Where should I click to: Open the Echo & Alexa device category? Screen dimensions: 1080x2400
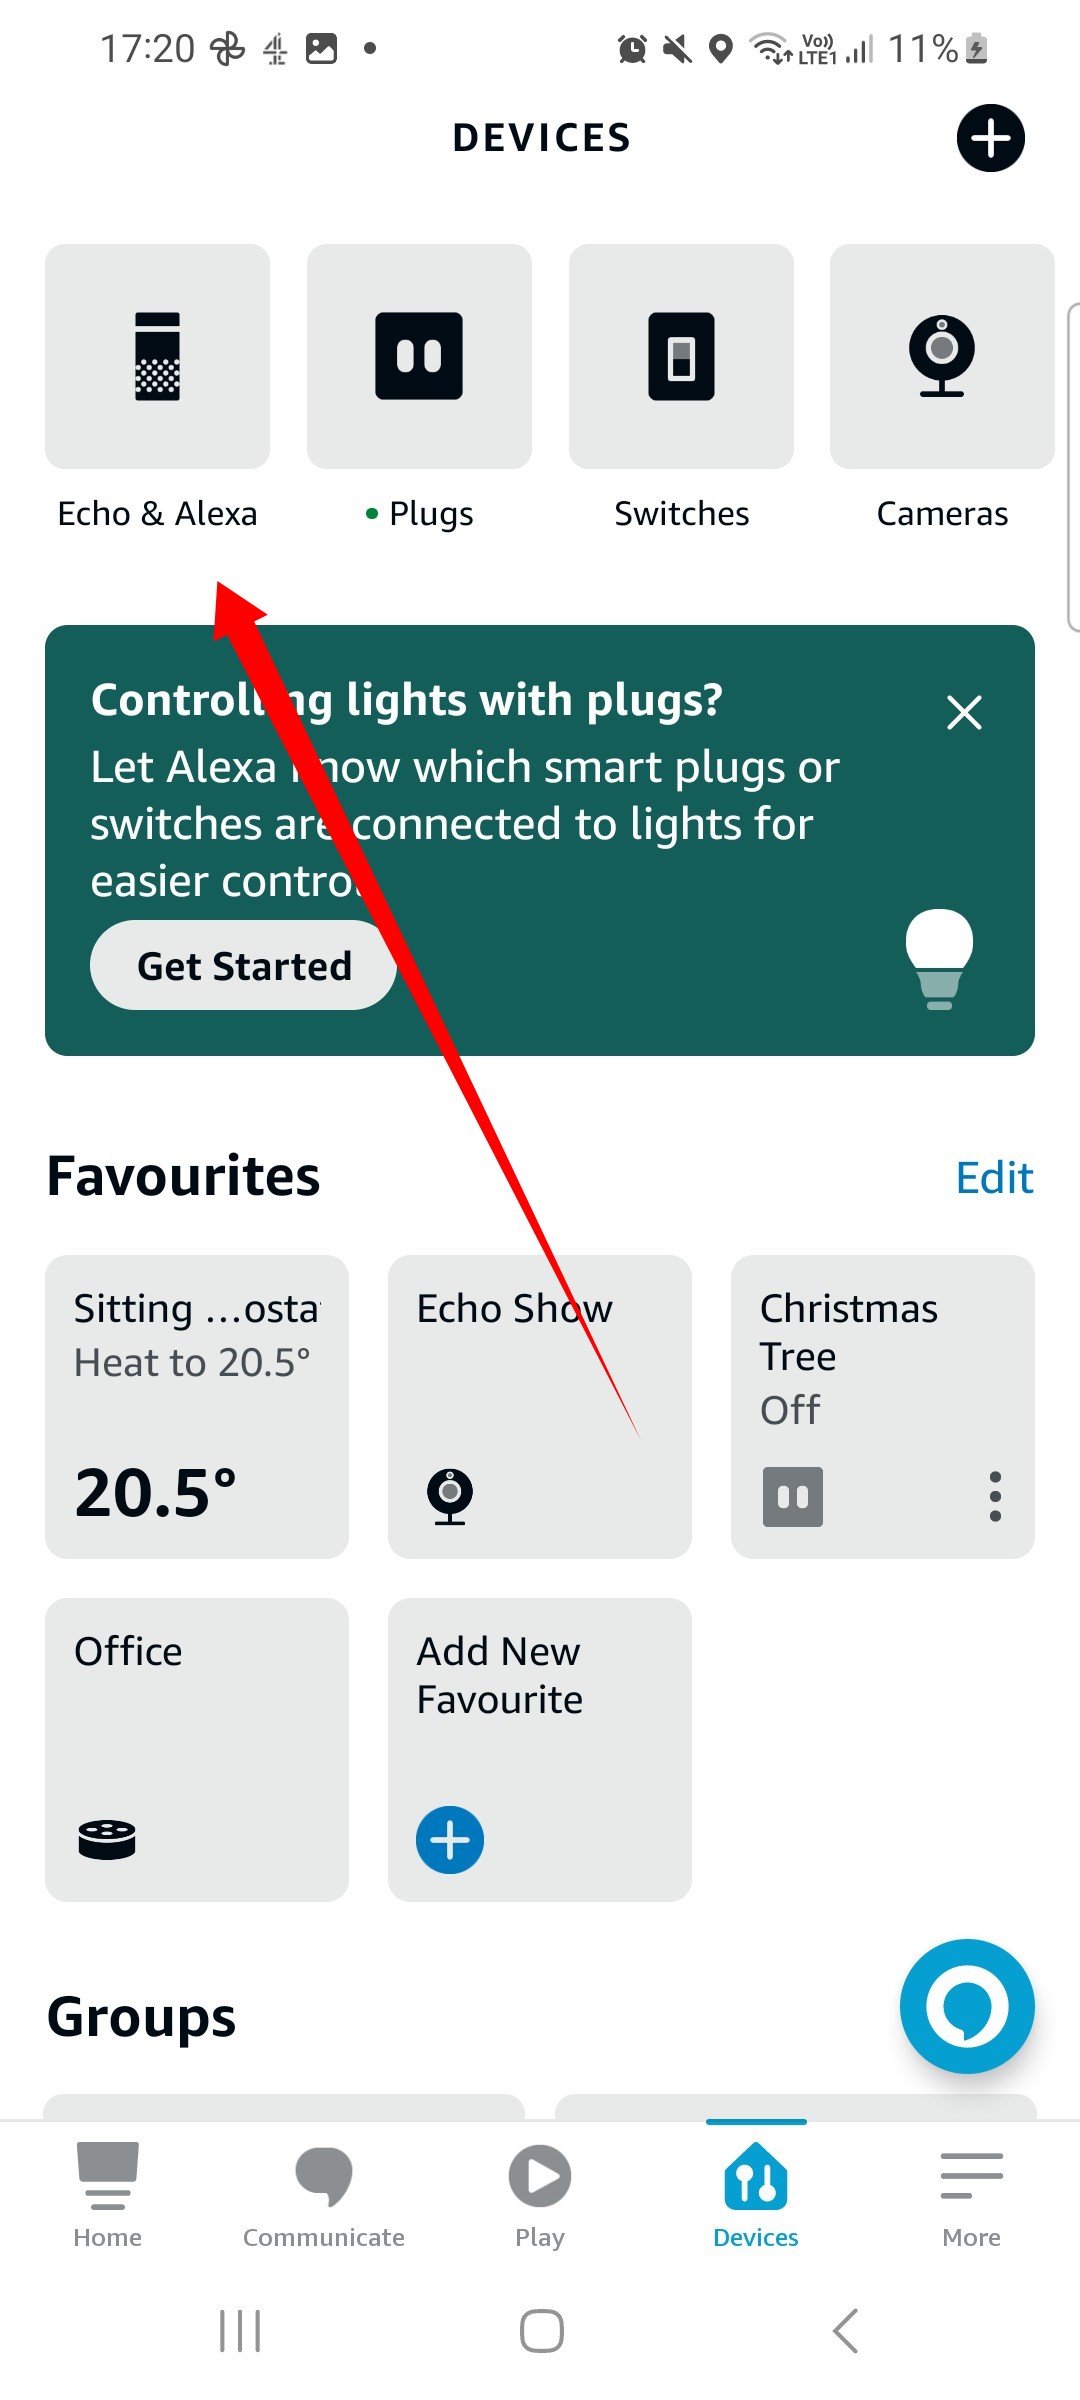pyautogui.click(x=157, y=356)
